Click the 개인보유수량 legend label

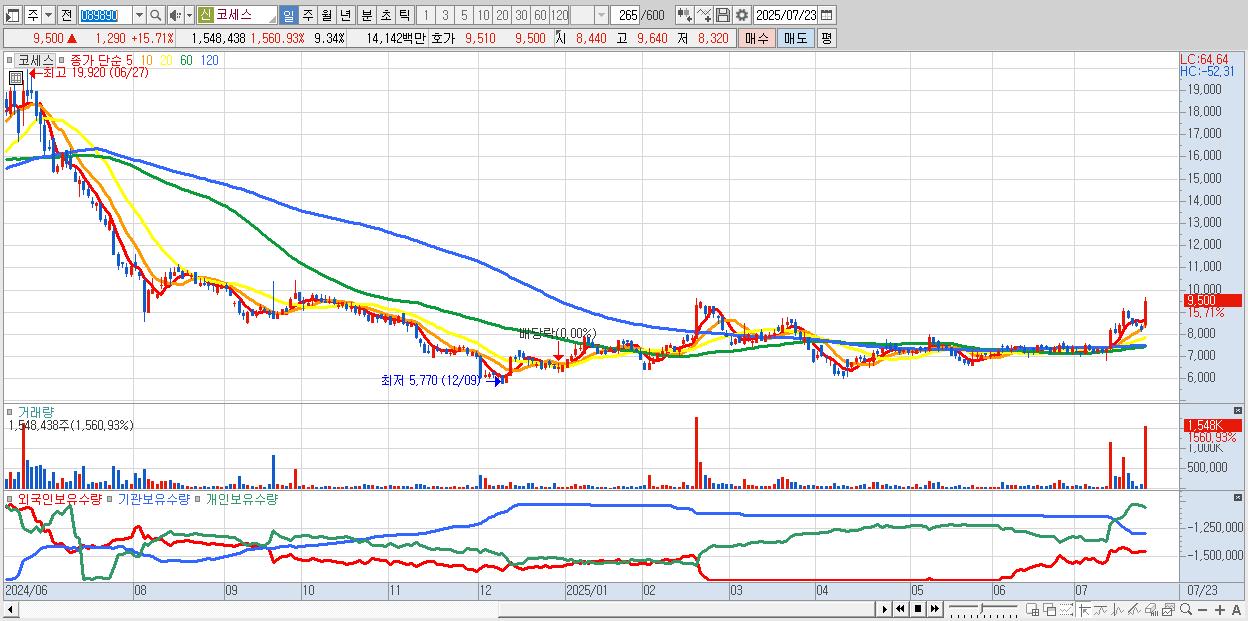[241, 498]
